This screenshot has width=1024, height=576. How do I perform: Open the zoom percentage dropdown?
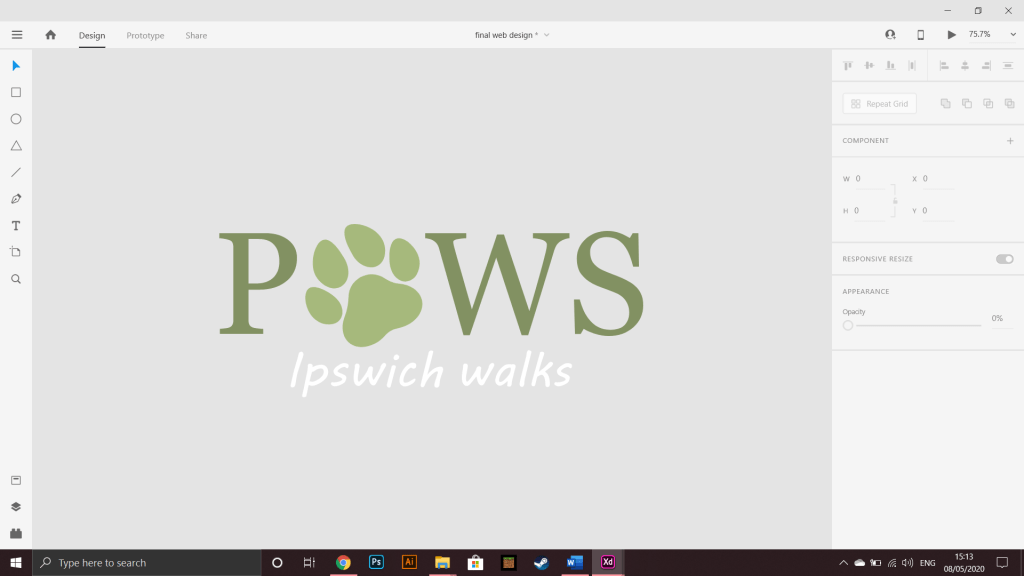tap(1013, 35)
